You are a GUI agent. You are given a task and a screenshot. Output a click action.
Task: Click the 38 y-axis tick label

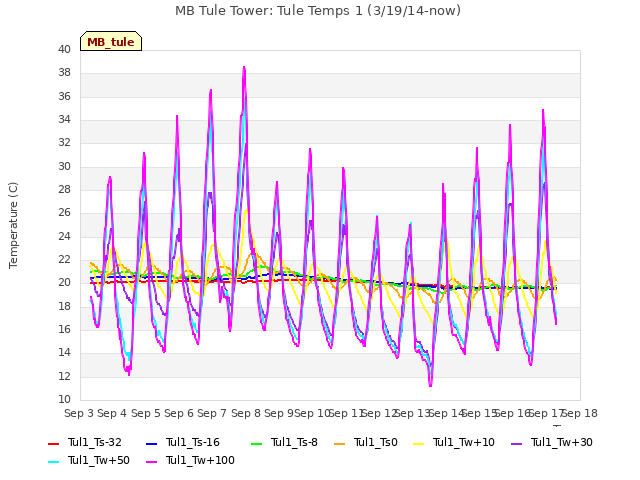coord(64,73)
